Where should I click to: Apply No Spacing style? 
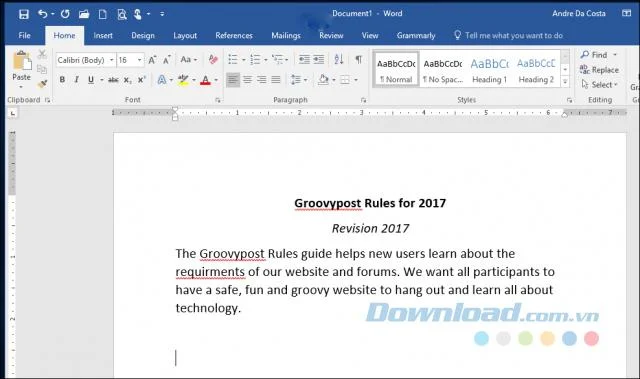point(443,69)
